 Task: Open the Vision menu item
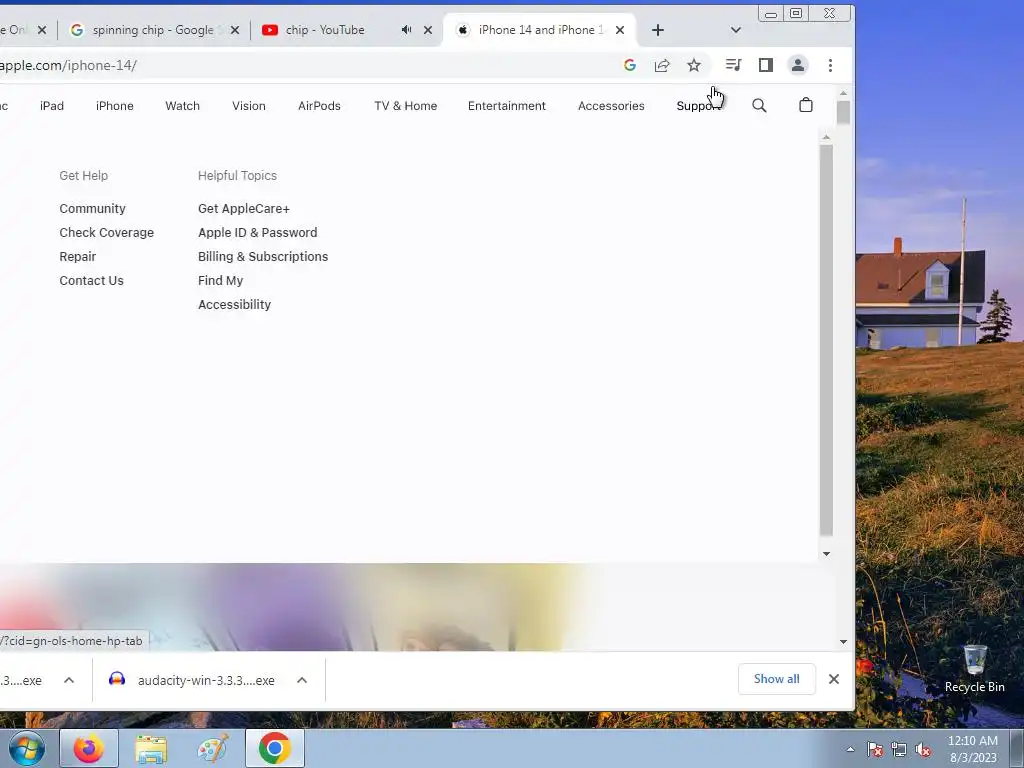click(249, 106)
